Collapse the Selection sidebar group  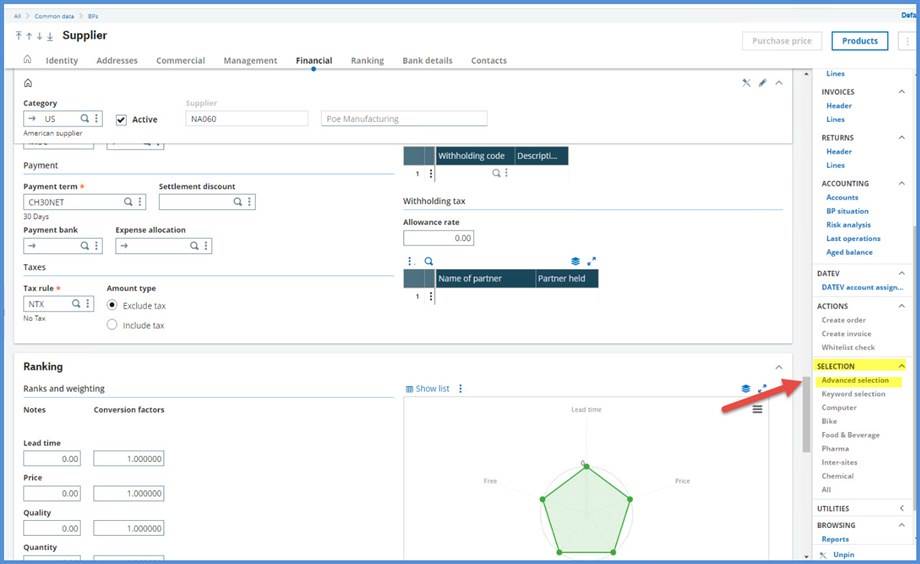click(x=902, y=366)
